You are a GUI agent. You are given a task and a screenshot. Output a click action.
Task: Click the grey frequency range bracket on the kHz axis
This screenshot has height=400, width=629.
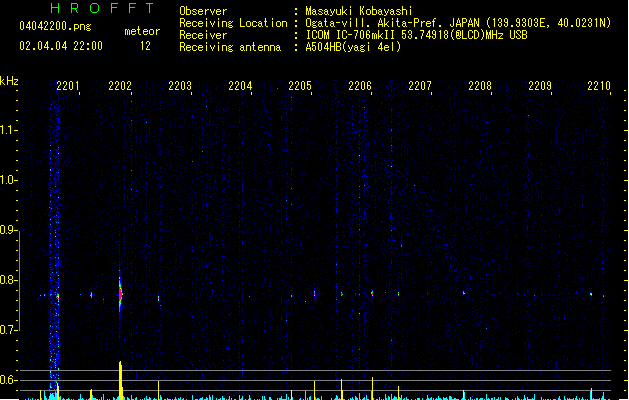click(x=19, y=281)
